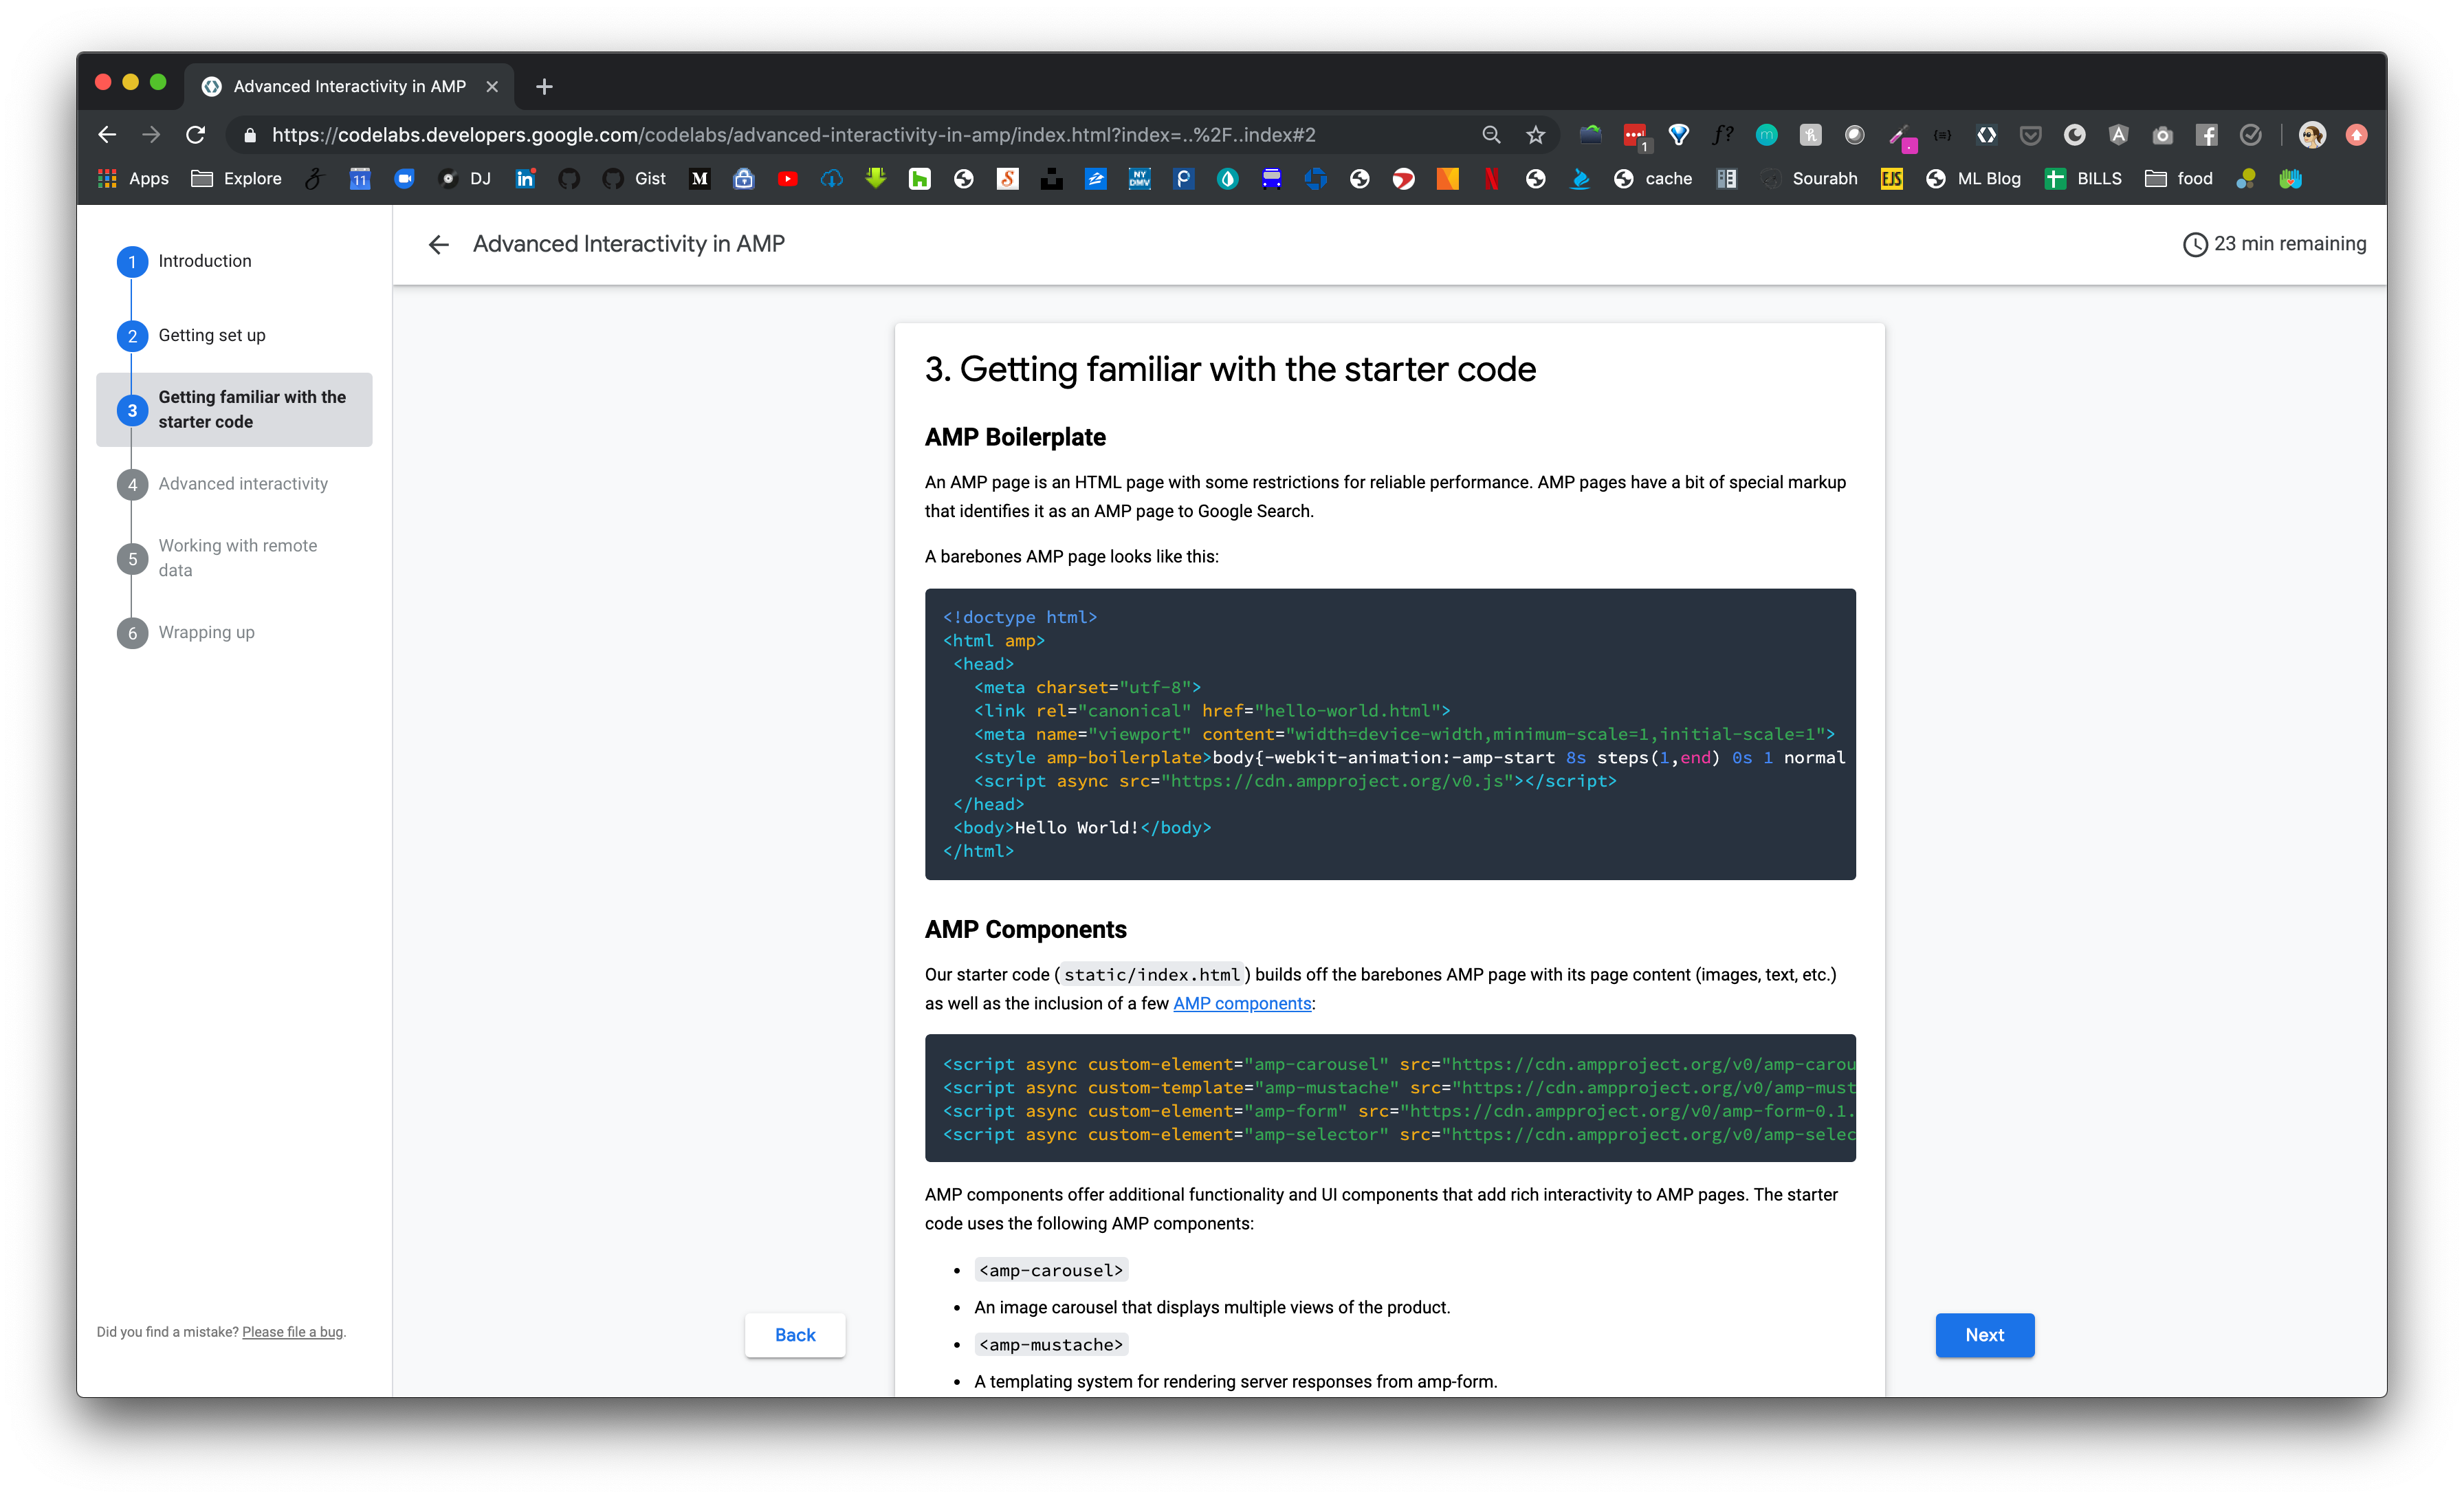Click the <amp-carousel> list item
The width and height of the screenshot is (2464, 1499).
click(1051, 1271)
